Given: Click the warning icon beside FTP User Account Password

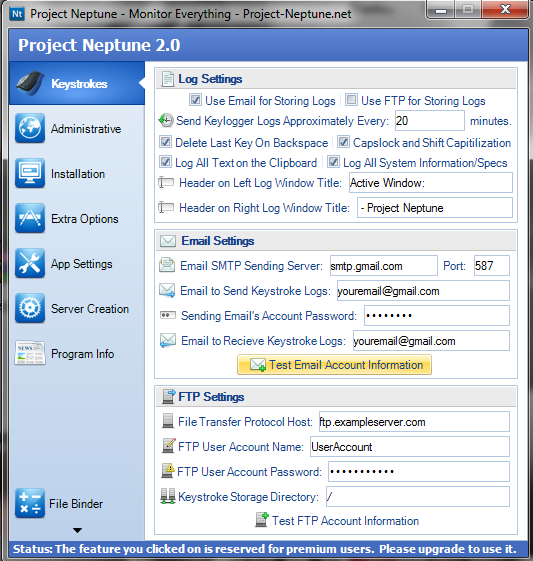Looking at the screenshot, I should coord(168,471).
